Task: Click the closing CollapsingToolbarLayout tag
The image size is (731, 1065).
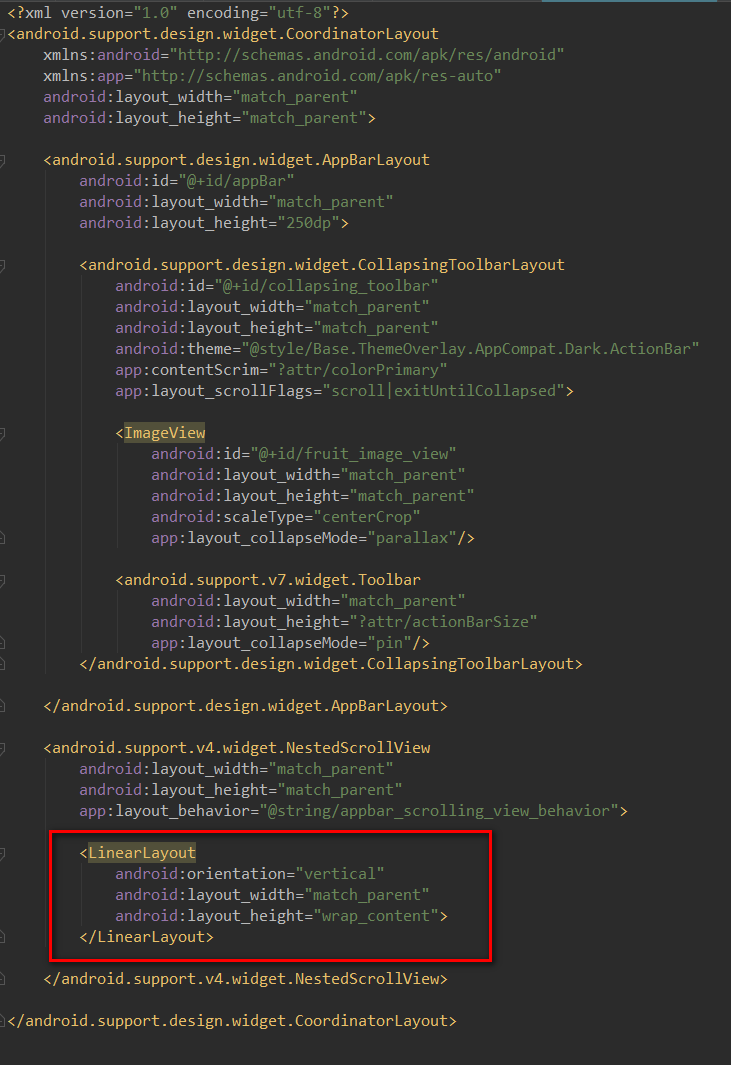Action: [331, 664]
